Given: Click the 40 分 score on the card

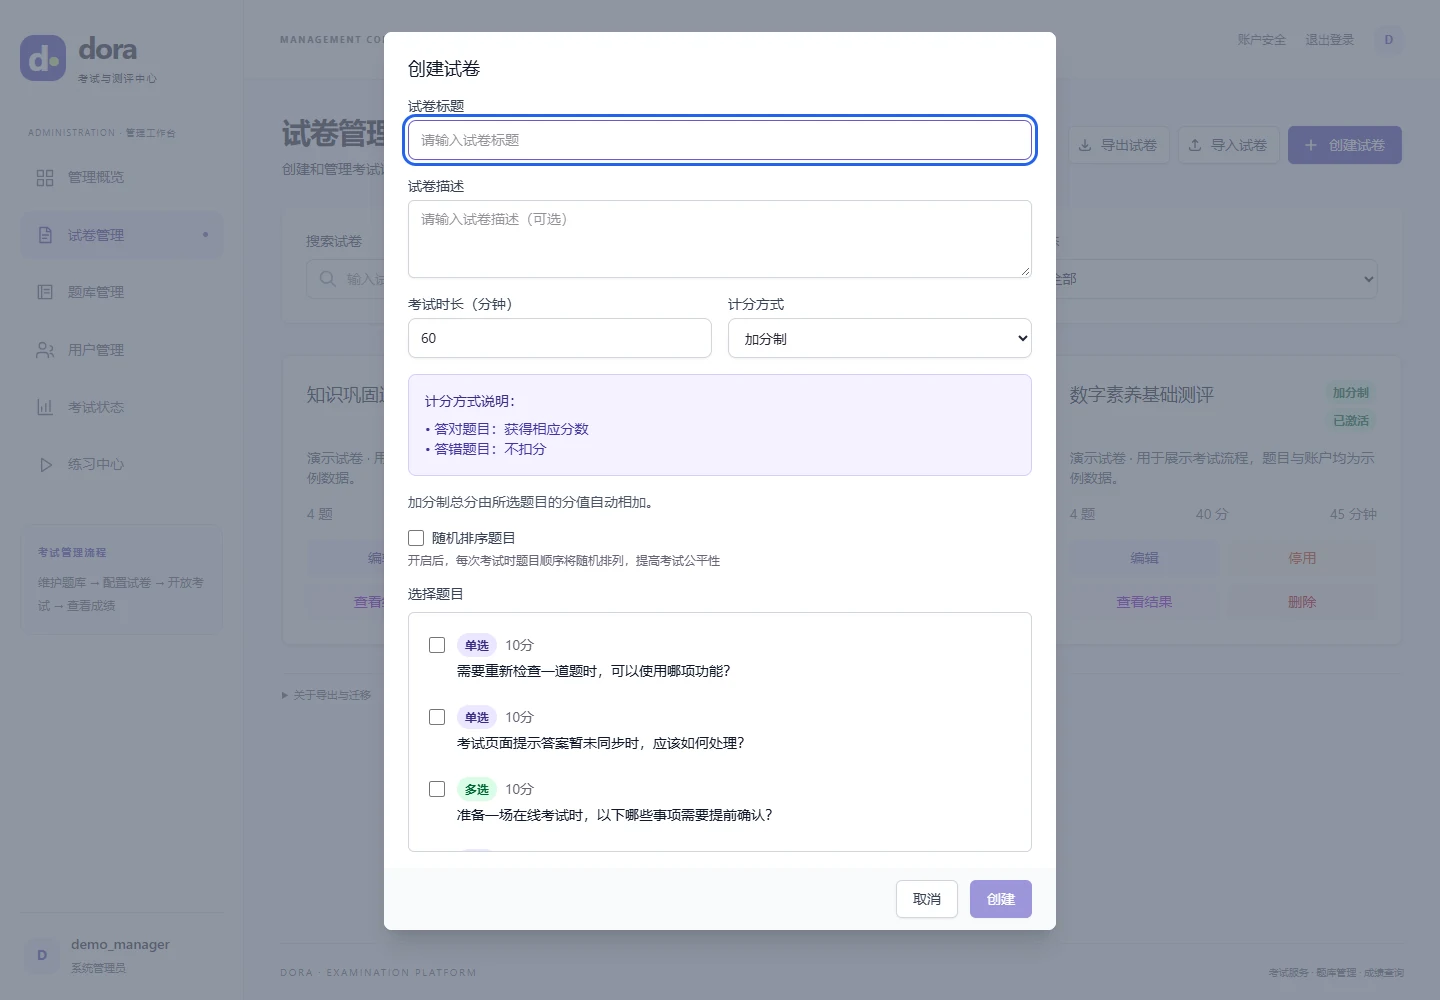Looking at the screenshot, I should point(1212,514).
